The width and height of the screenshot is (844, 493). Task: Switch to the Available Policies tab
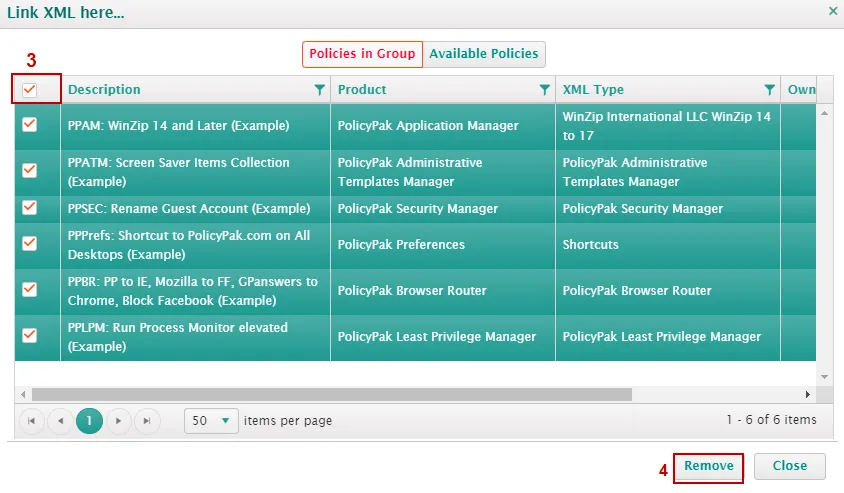[x=485, y=54]
